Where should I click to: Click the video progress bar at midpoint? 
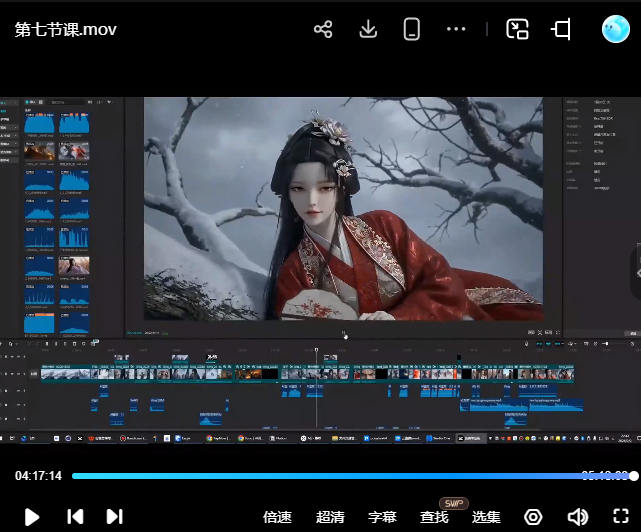tap(352, 476)
